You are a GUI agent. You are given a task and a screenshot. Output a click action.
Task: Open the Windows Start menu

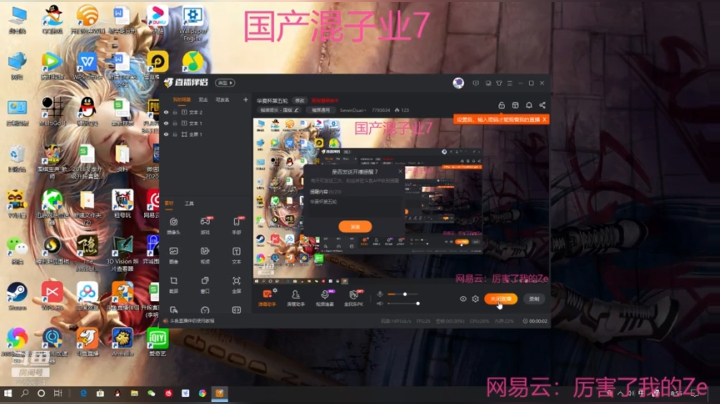(8, 393)
